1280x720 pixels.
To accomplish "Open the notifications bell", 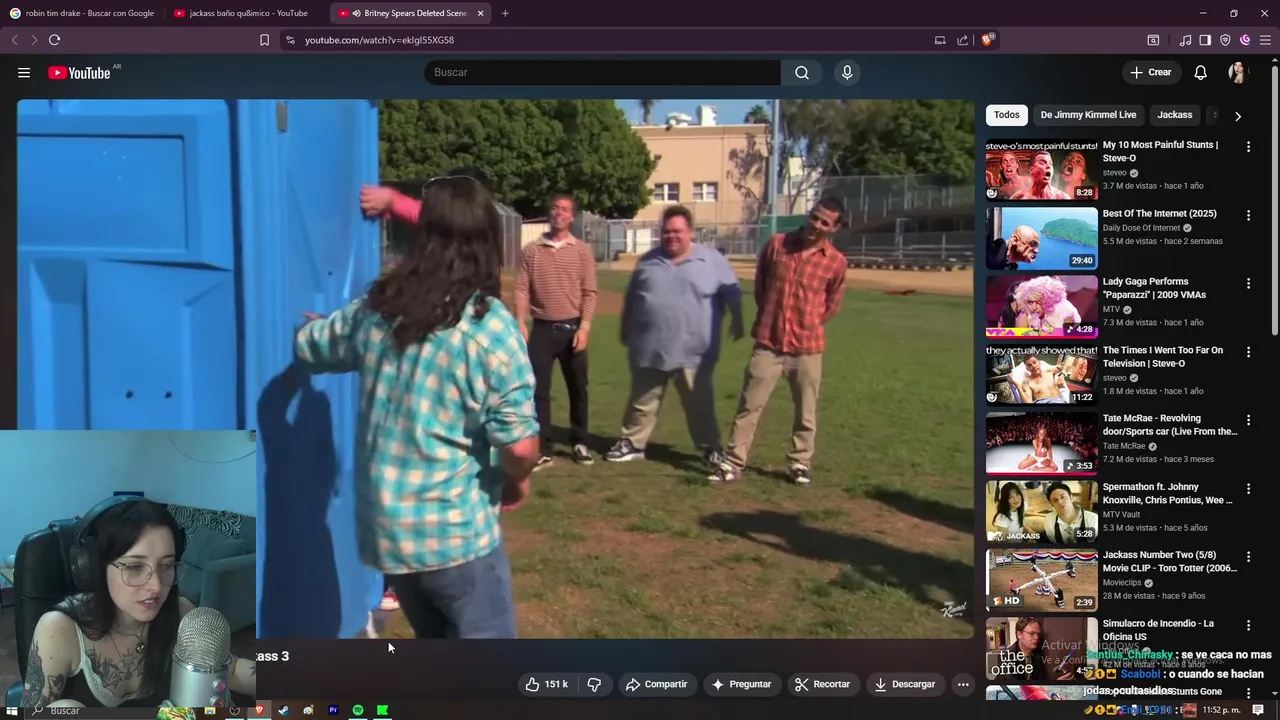I will tap(1200, 72).
